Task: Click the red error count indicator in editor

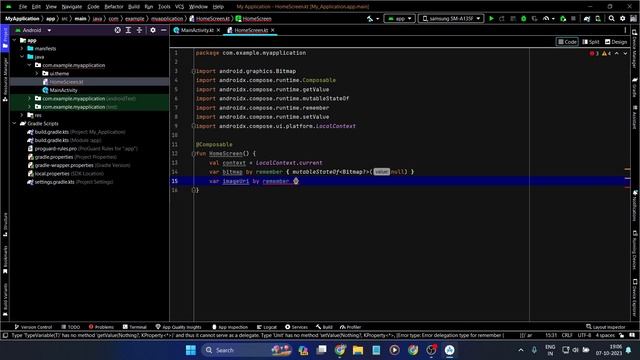Action: pos(594,53)
